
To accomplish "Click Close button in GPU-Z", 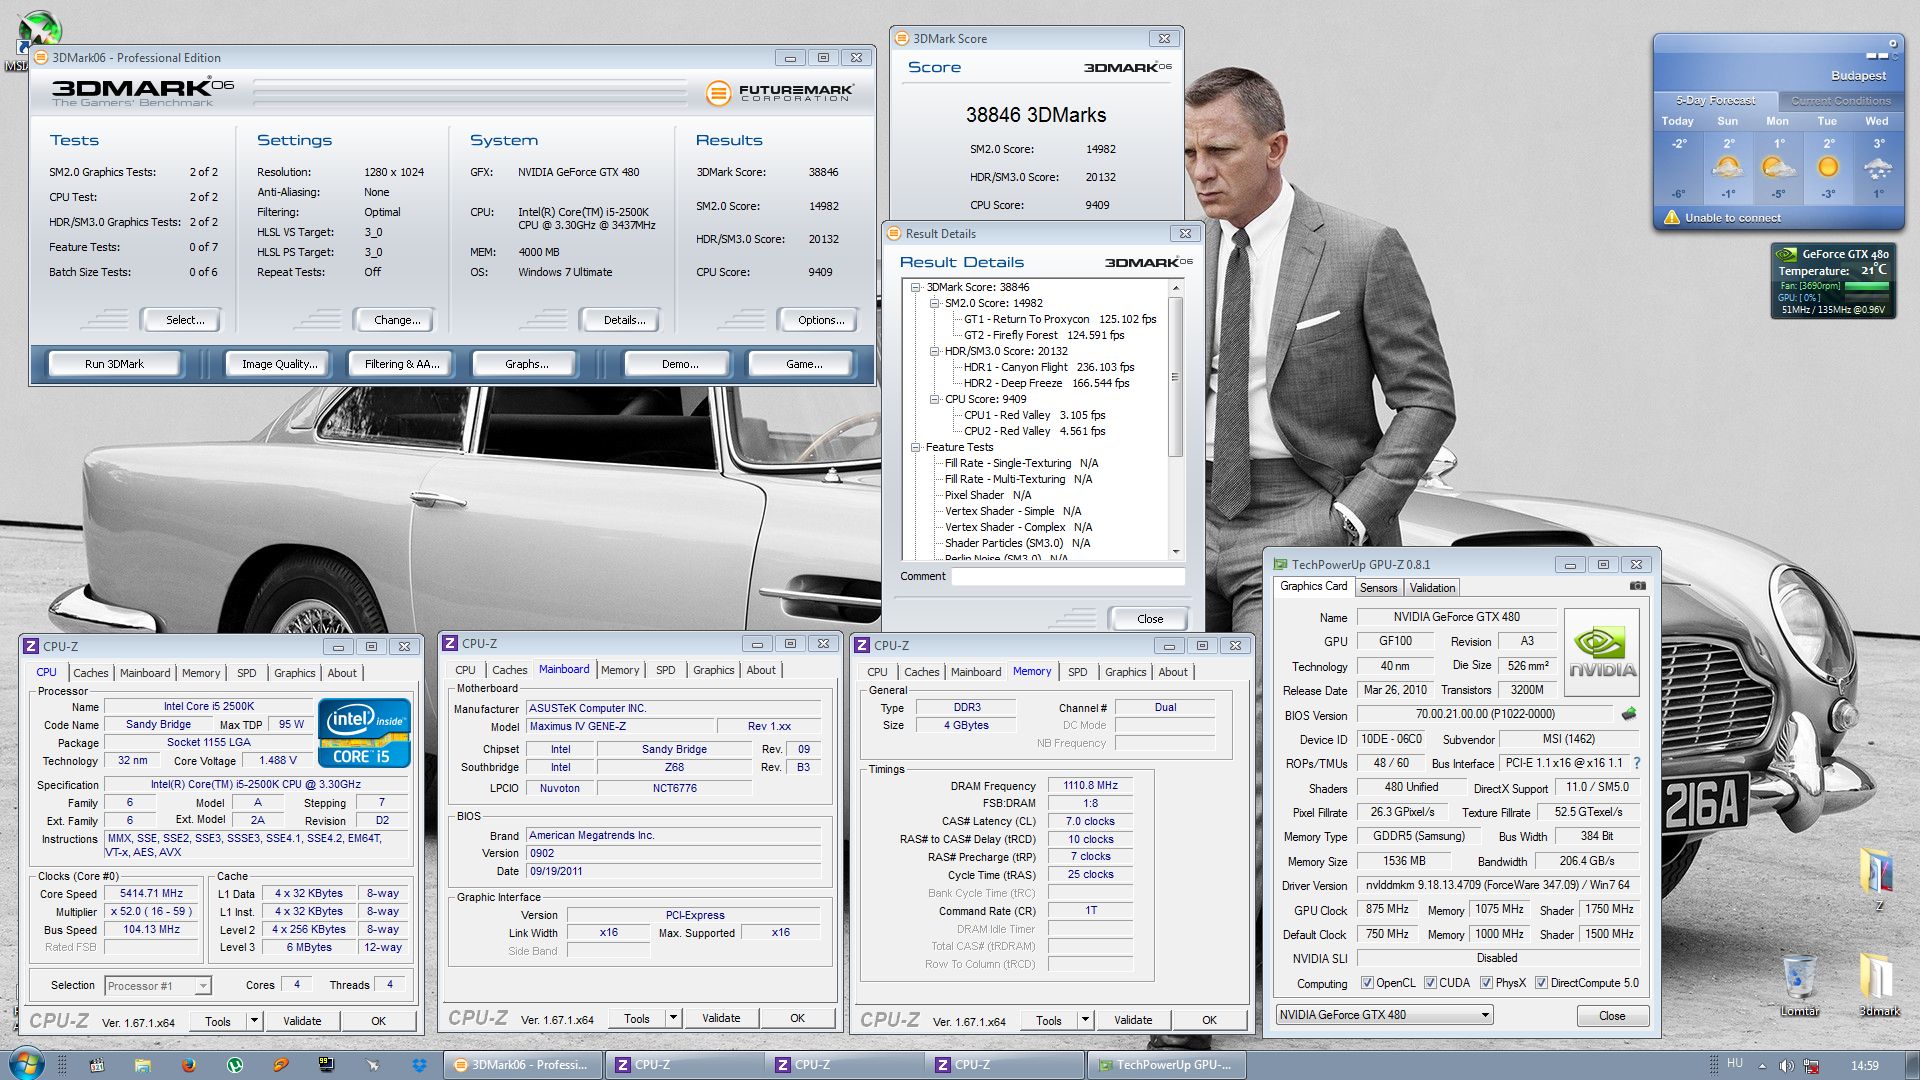I will (1611, 1015).
